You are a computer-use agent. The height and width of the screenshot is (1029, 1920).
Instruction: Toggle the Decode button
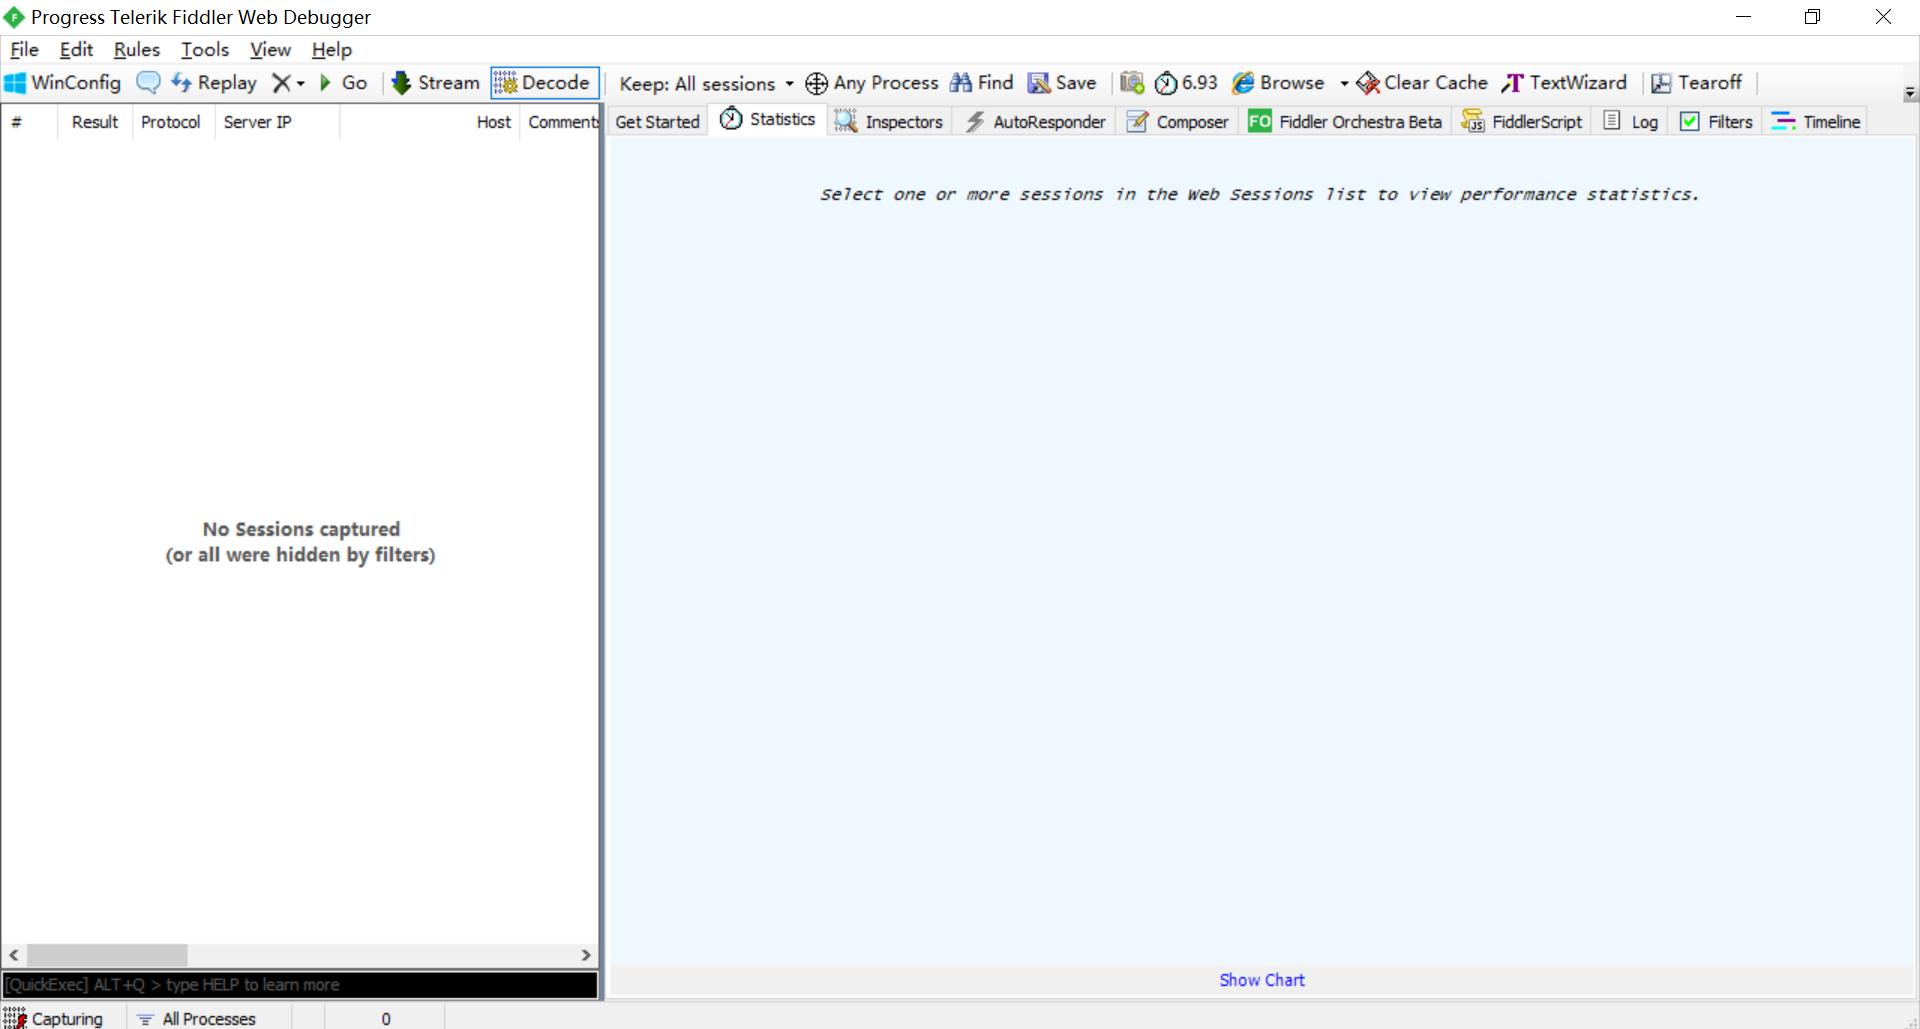(x=544, y=83)
